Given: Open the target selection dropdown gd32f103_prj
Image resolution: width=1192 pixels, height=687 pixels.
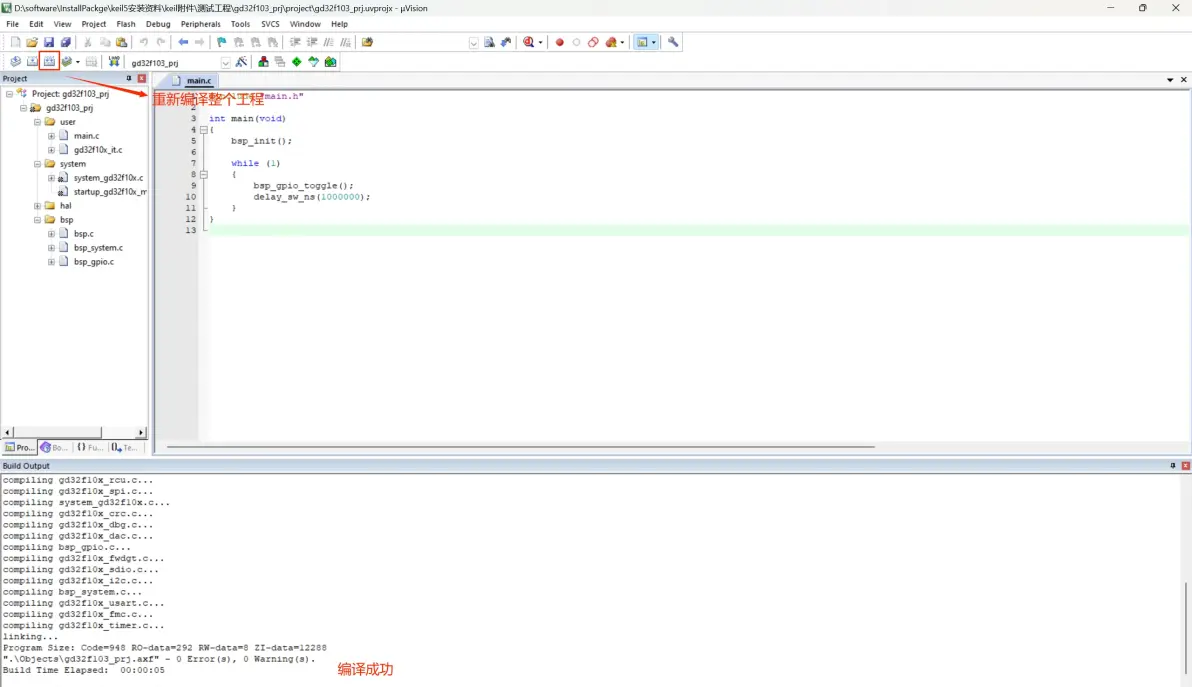Looking at the screenshot, I should click(x=224, y=63).
